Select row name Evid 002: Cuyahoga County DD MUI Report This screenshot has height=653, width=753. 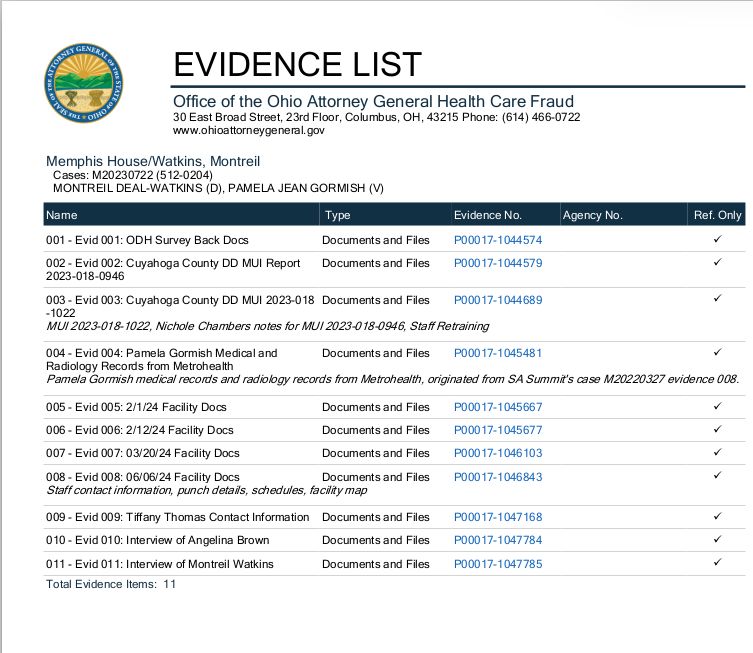click(173, 269)
